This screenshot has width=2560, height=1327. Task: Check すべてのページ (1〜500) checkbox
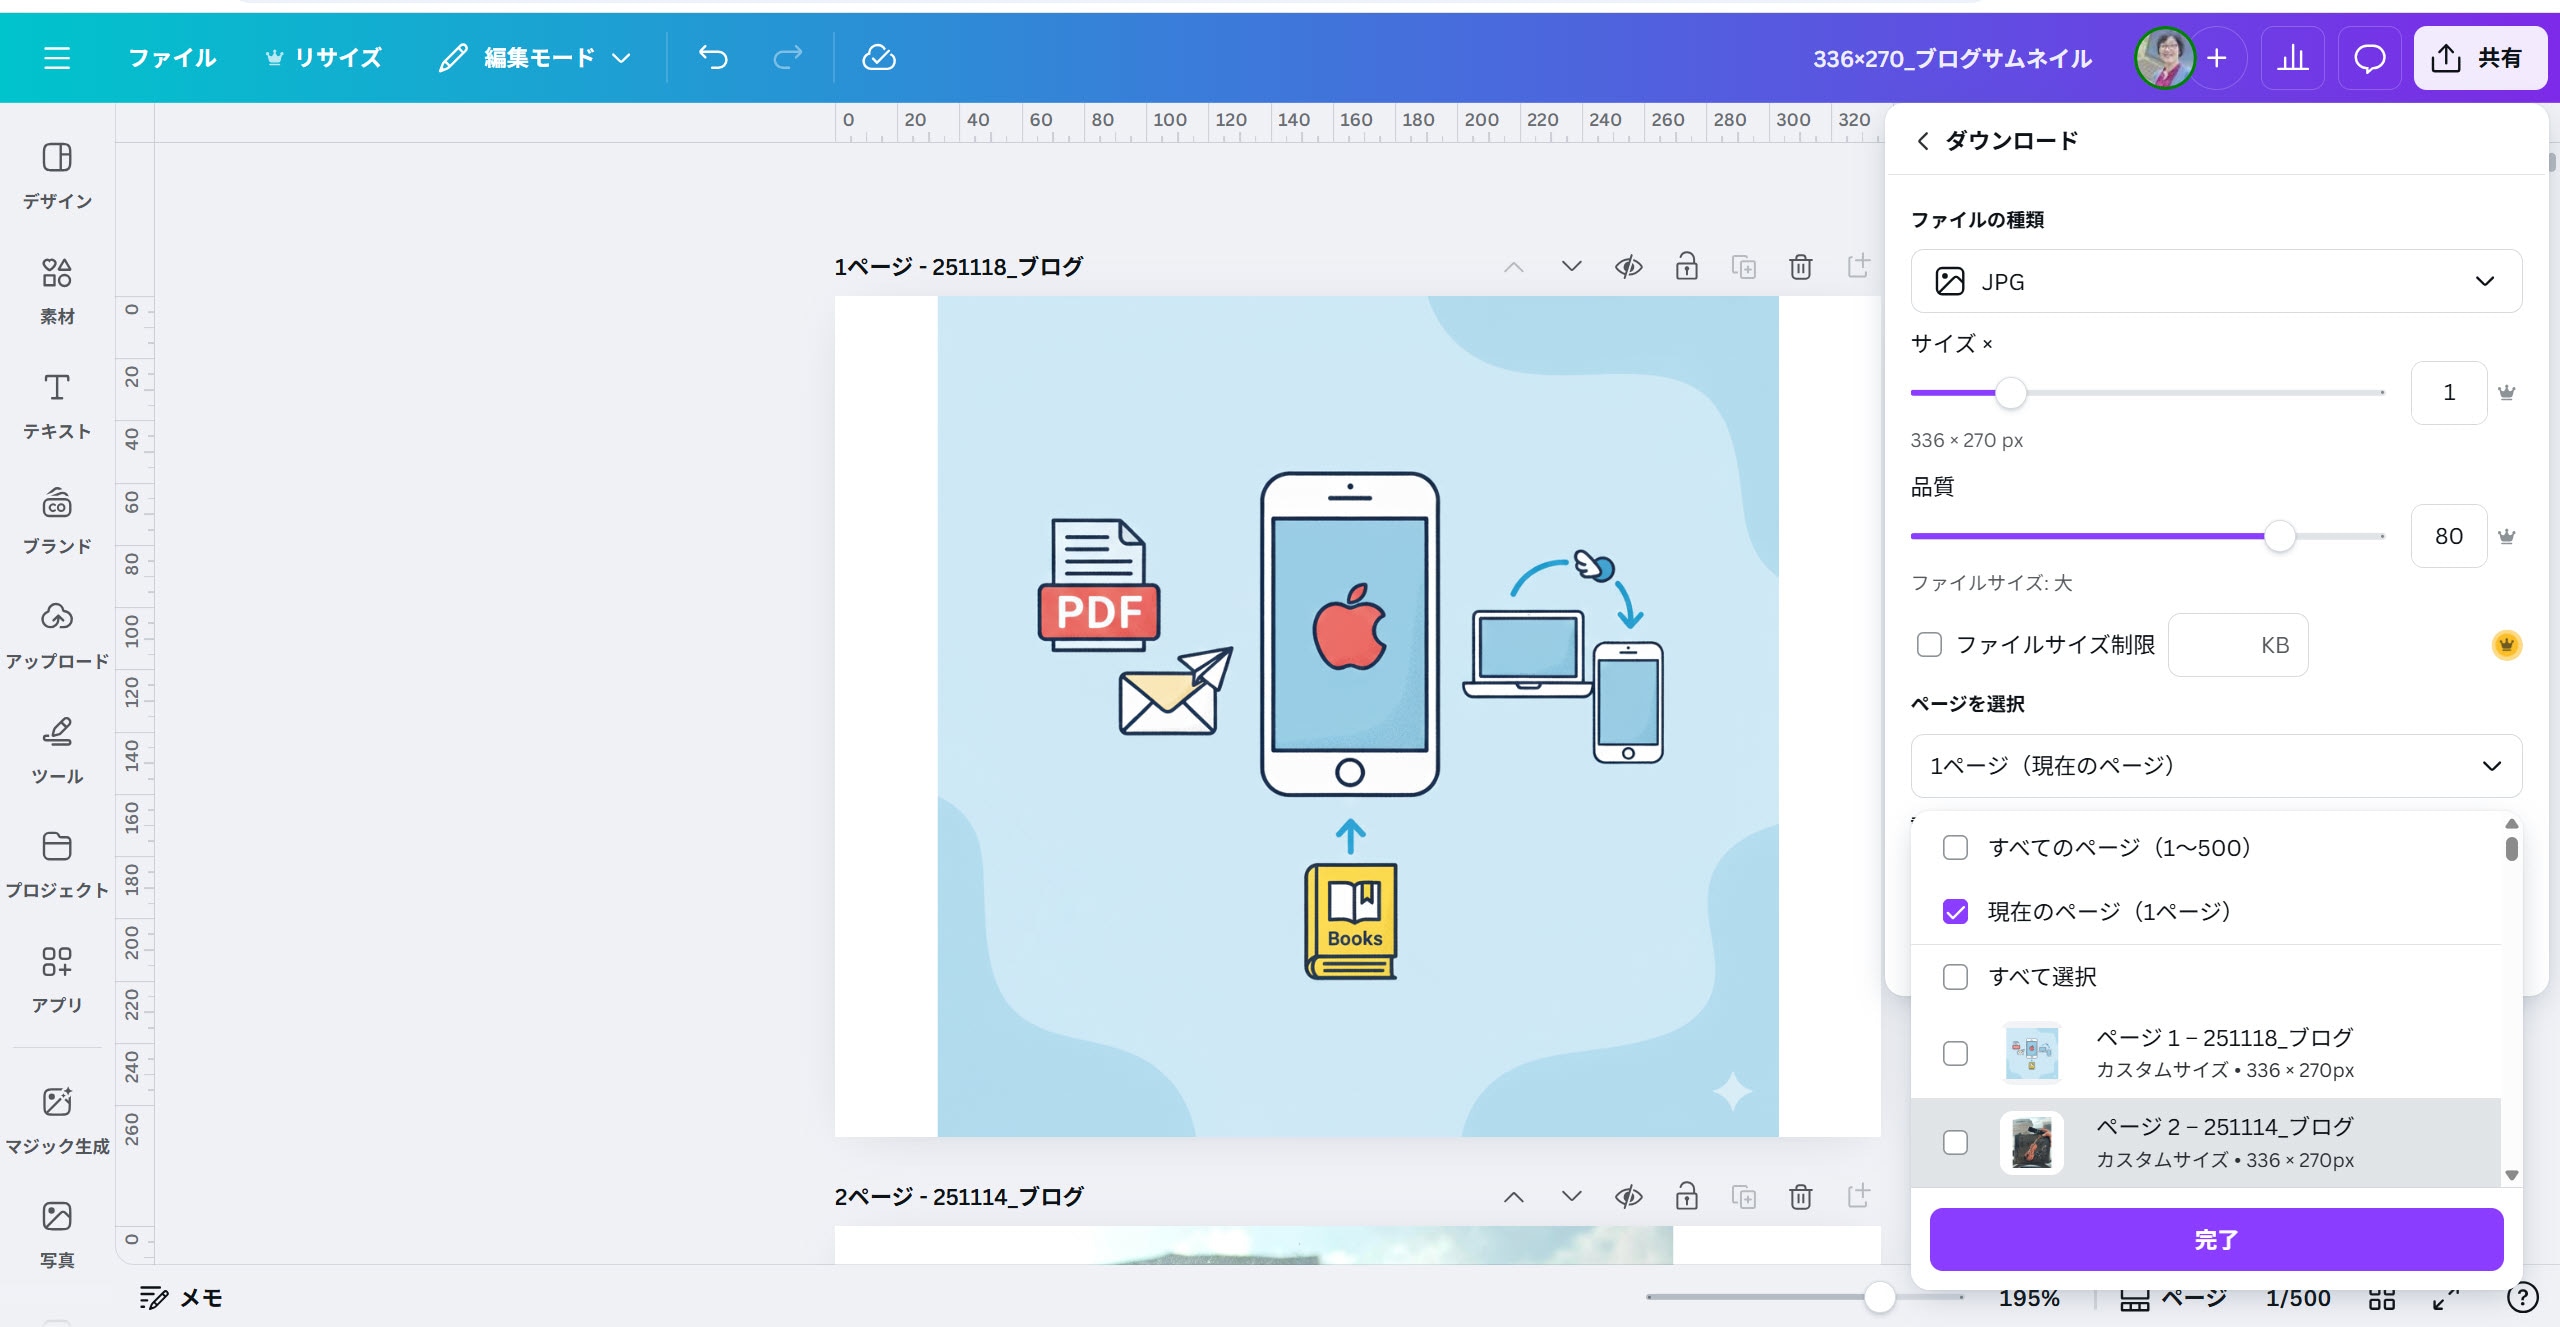1955,848
